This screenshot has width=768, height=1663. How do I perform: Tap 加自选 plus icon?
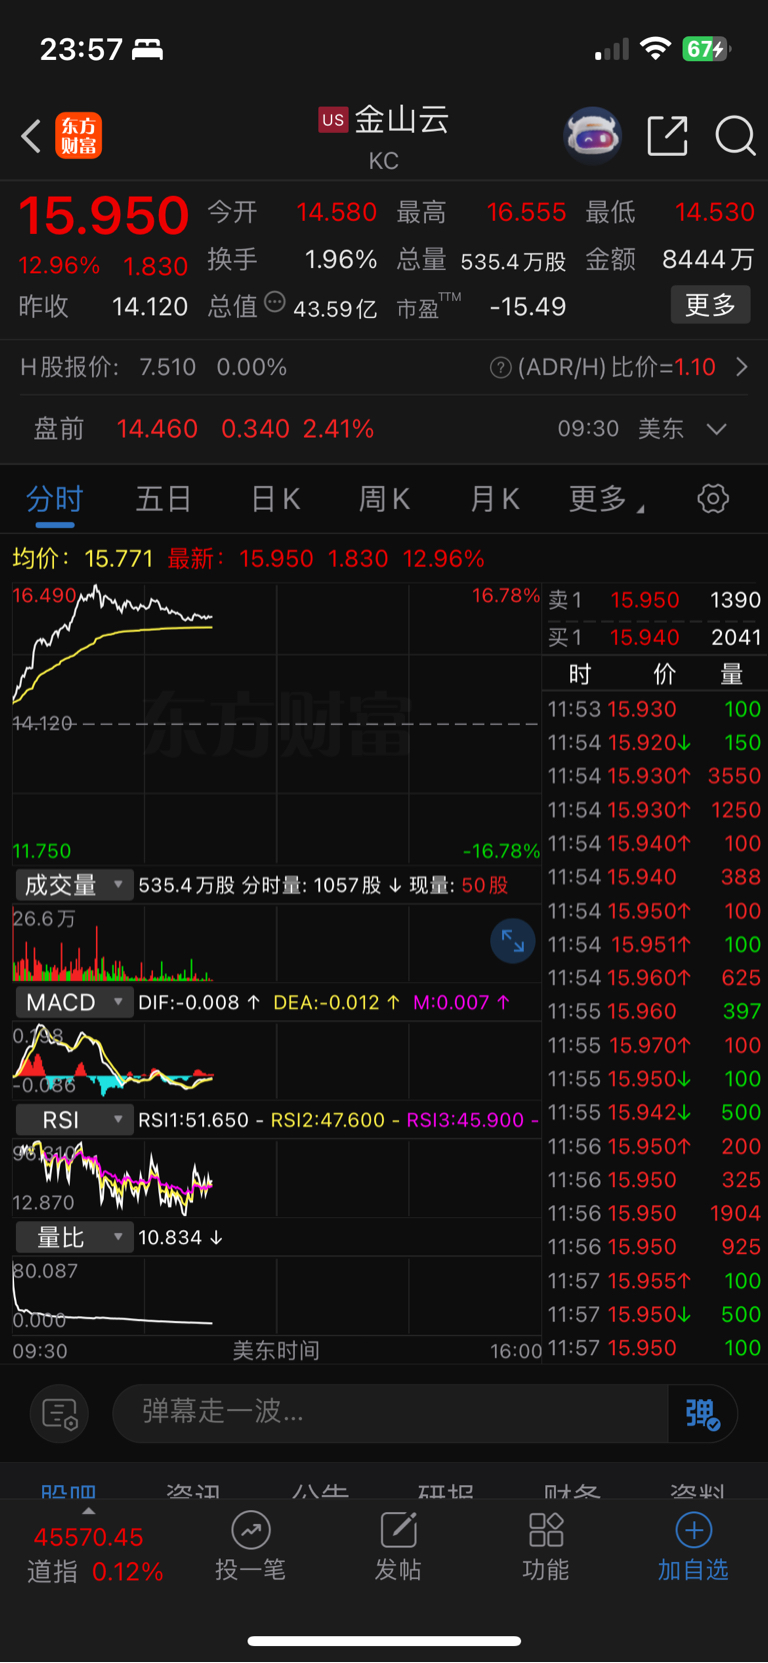(694, 1530)
